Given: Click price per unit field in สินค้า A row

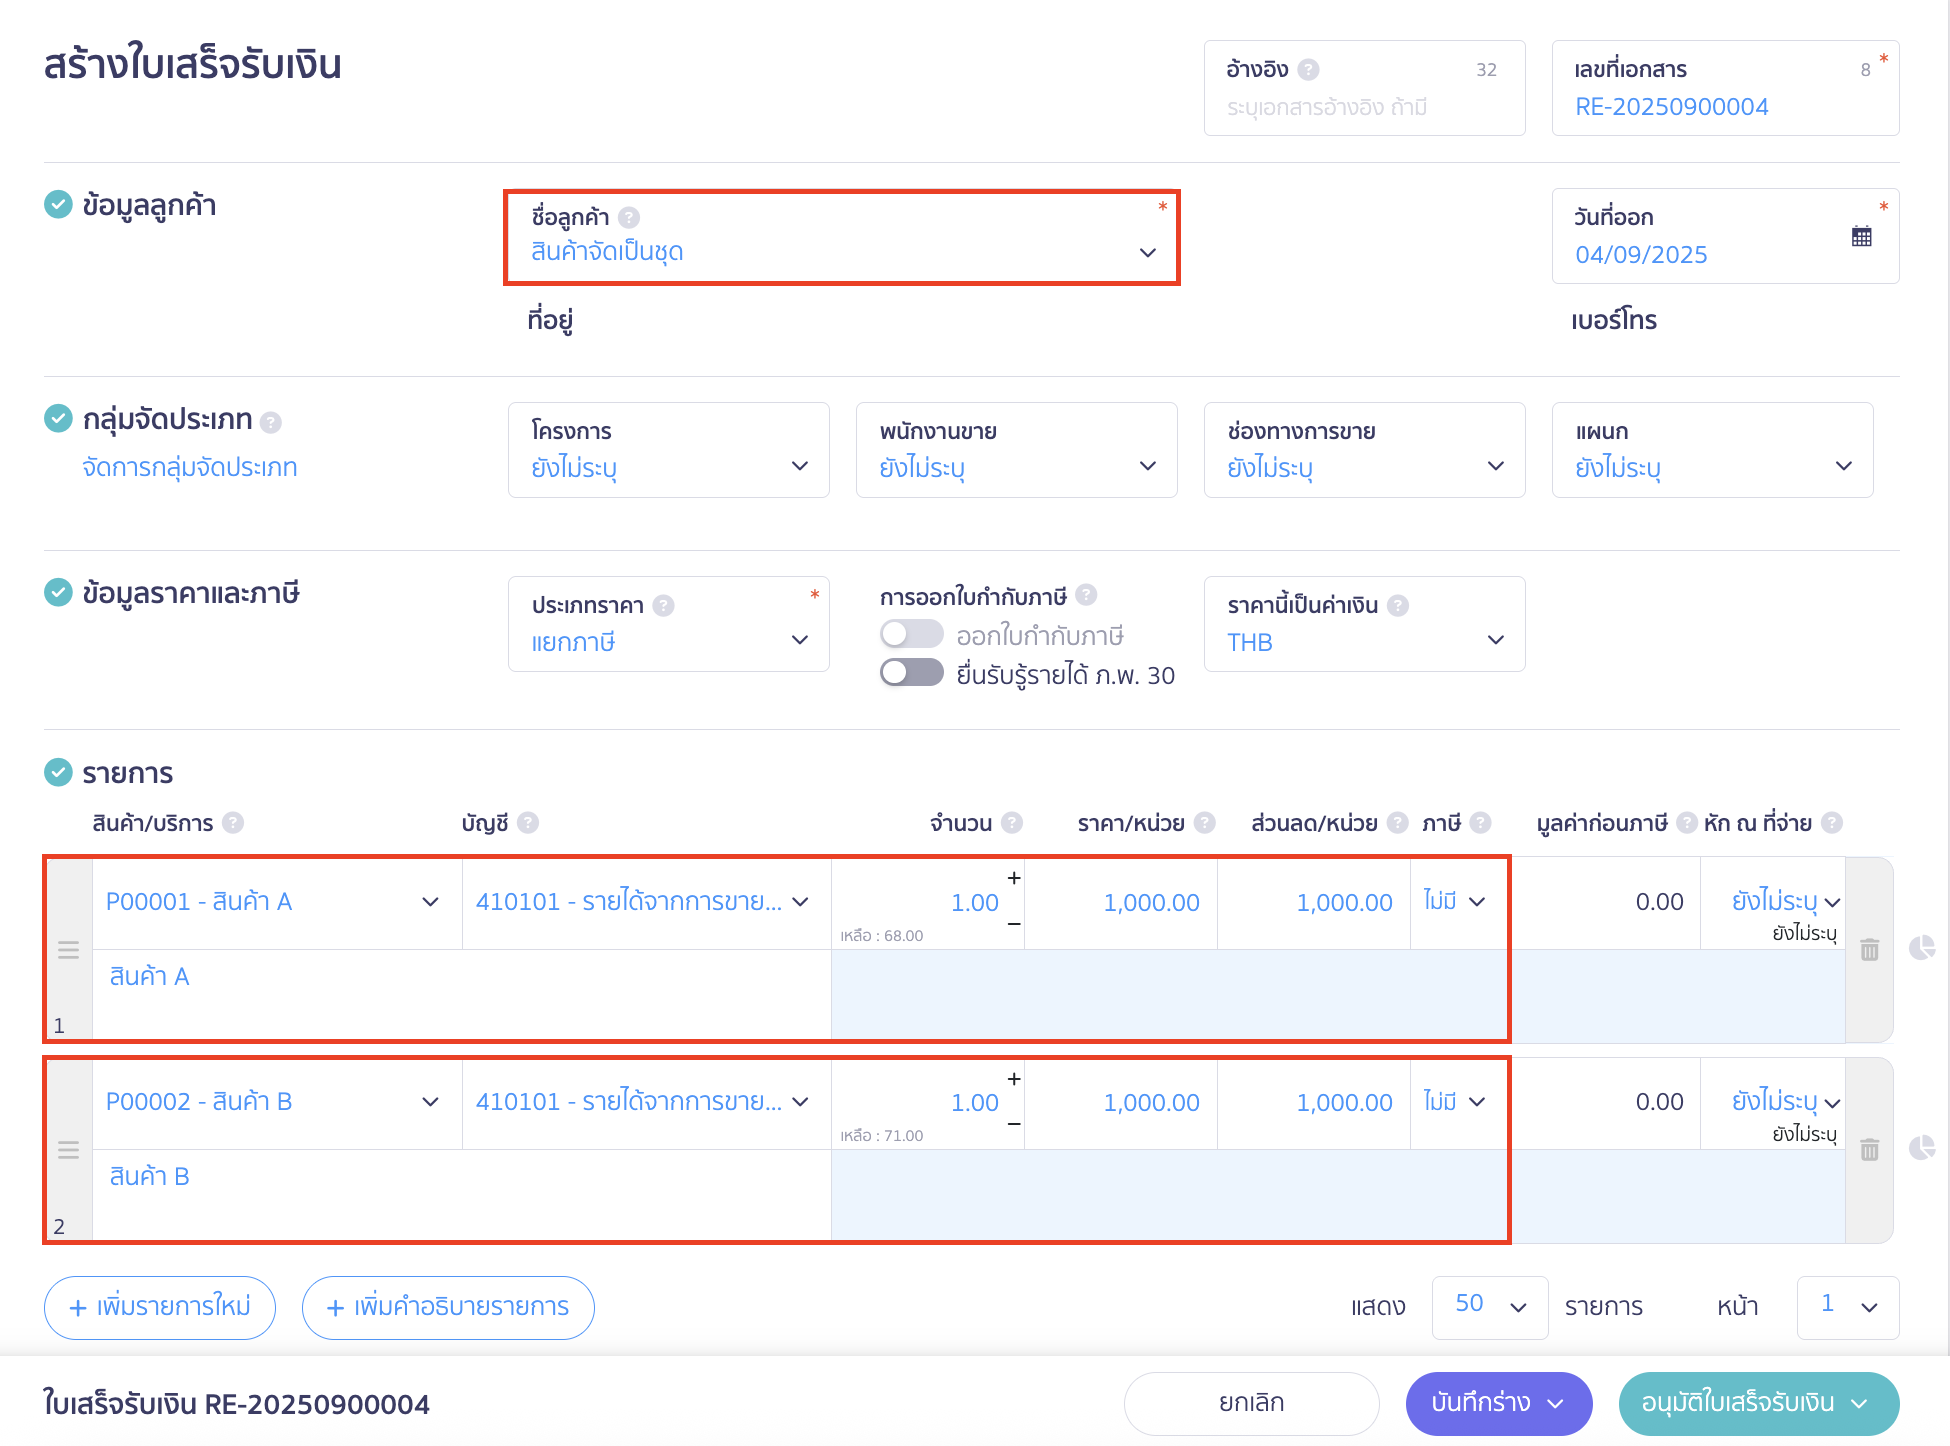Looking at the screenshot, I should 1121,902.
